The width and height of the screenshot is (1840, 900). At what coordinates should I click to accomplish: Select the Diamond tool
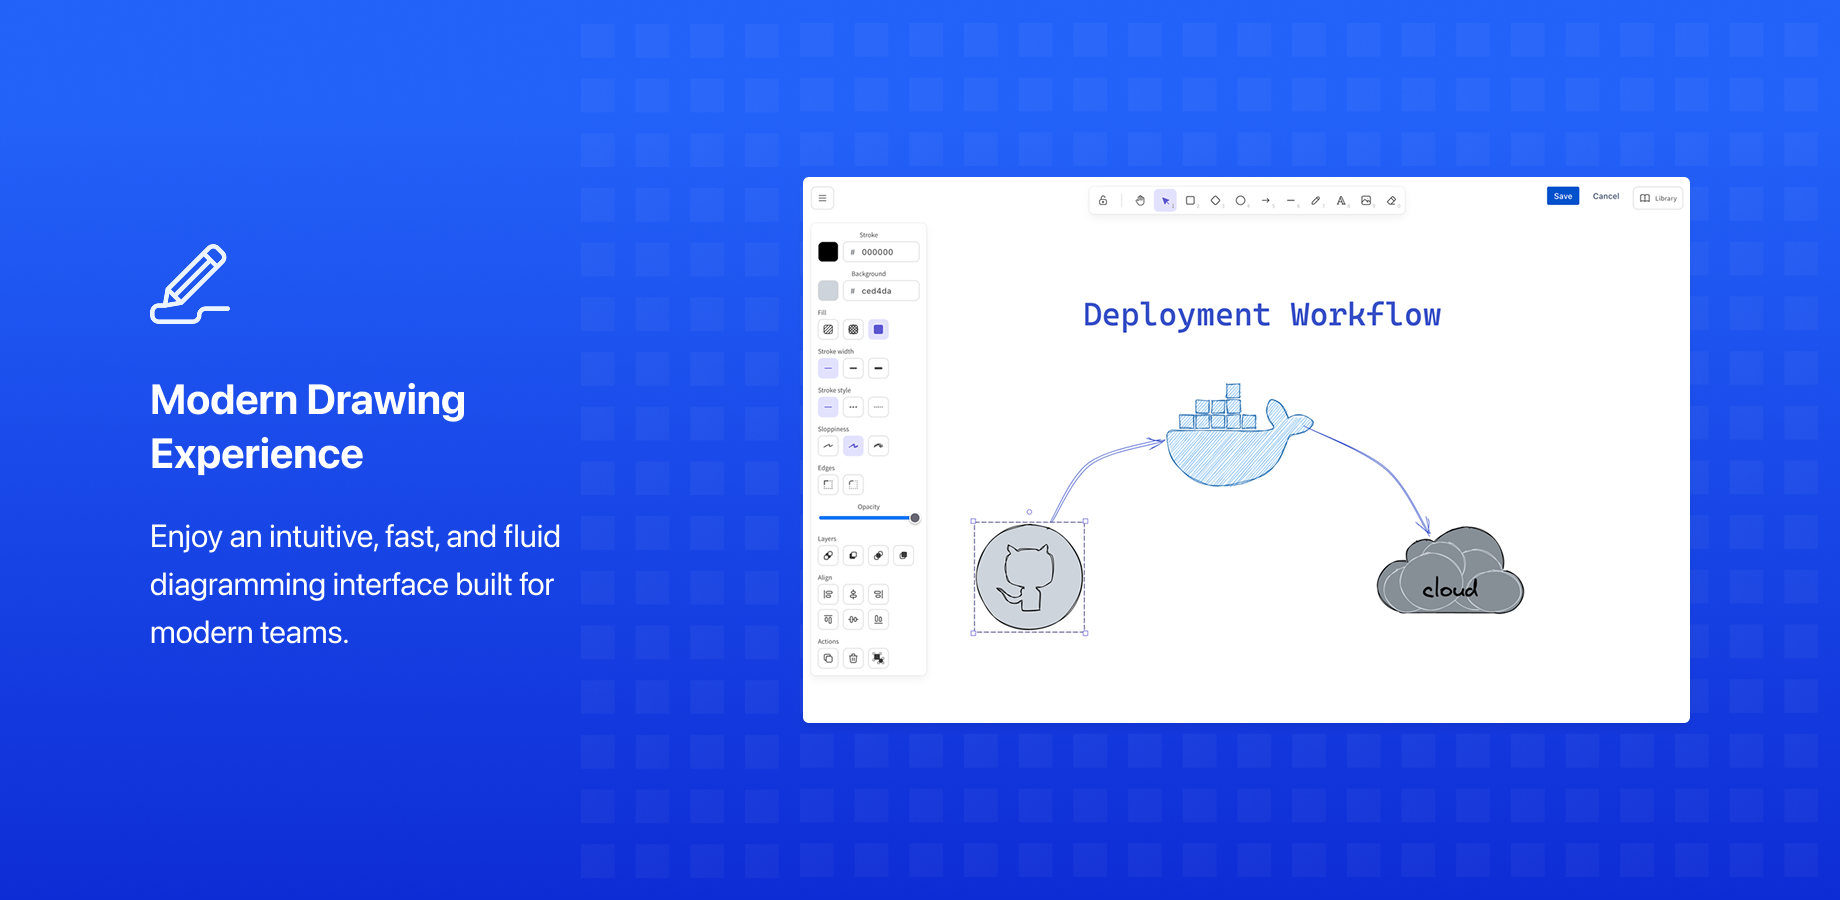point(1215,200)
